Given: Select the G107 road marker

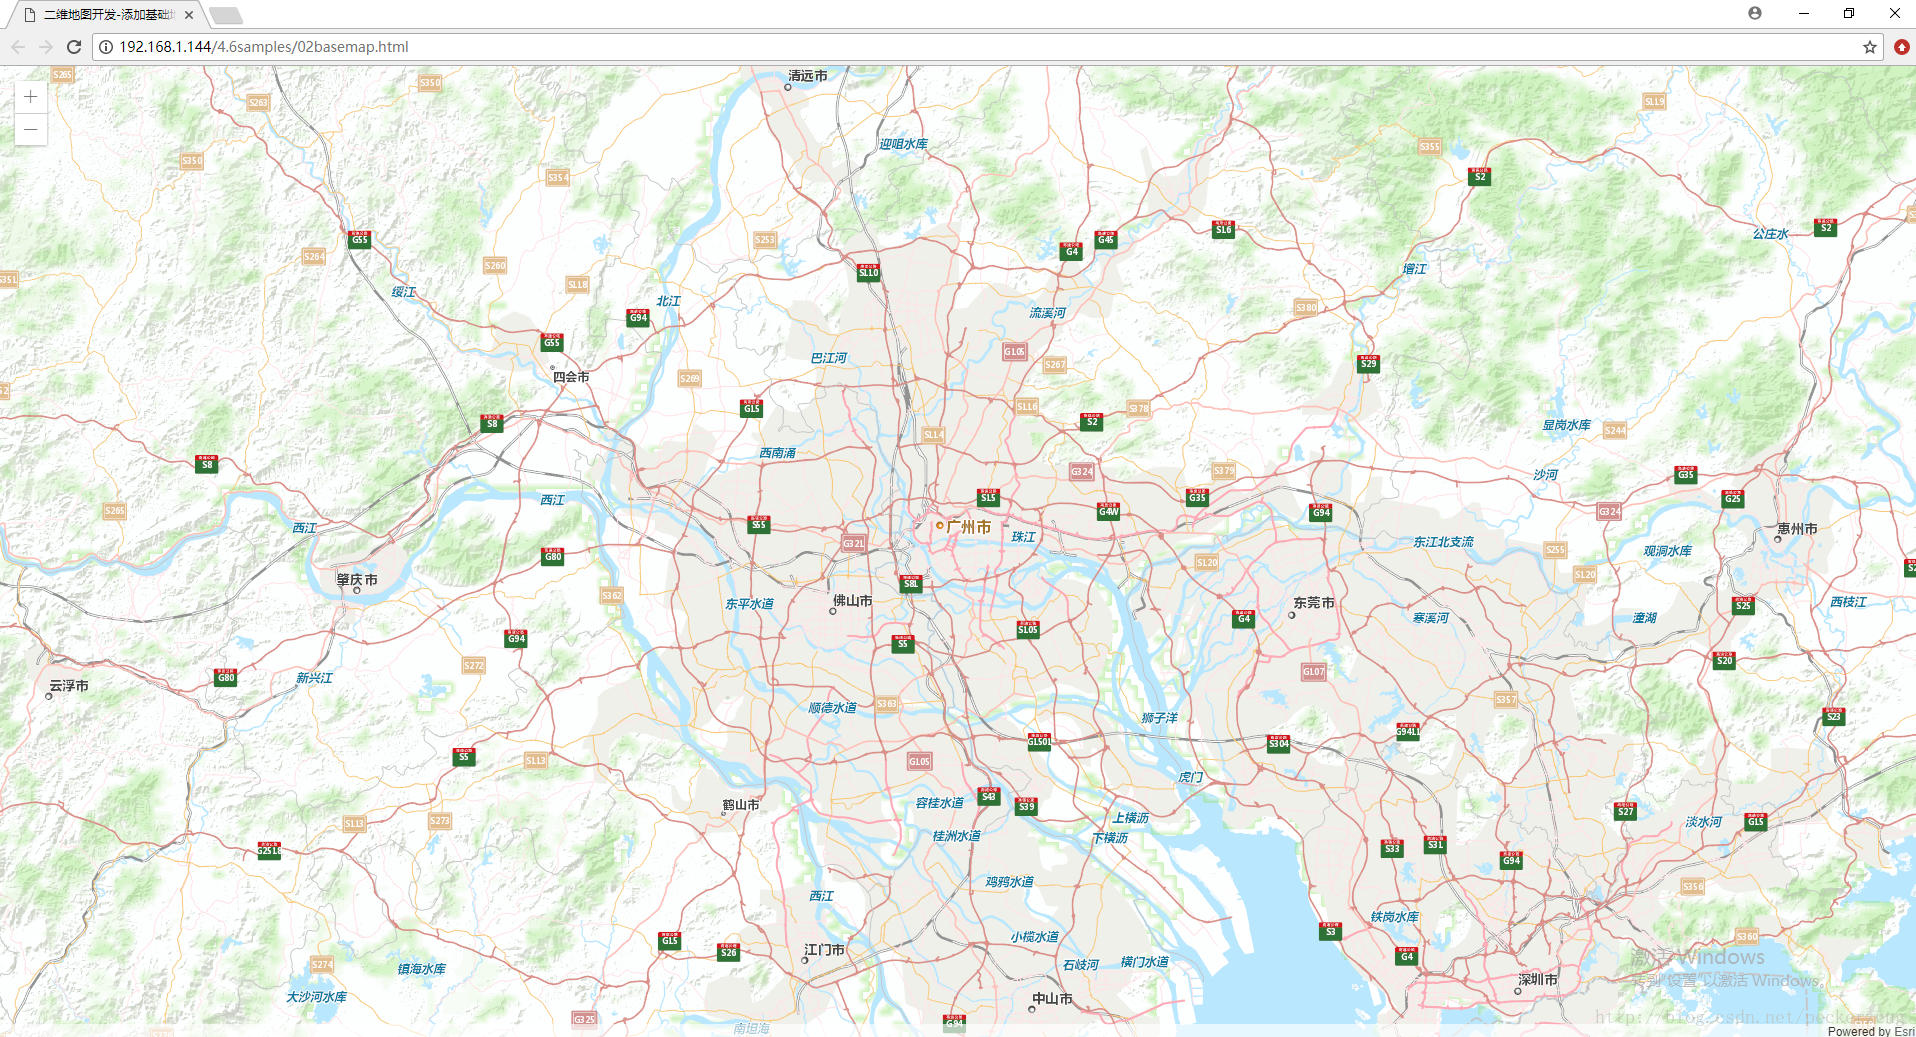Looking at the screenshot, I should [1313, 671].
